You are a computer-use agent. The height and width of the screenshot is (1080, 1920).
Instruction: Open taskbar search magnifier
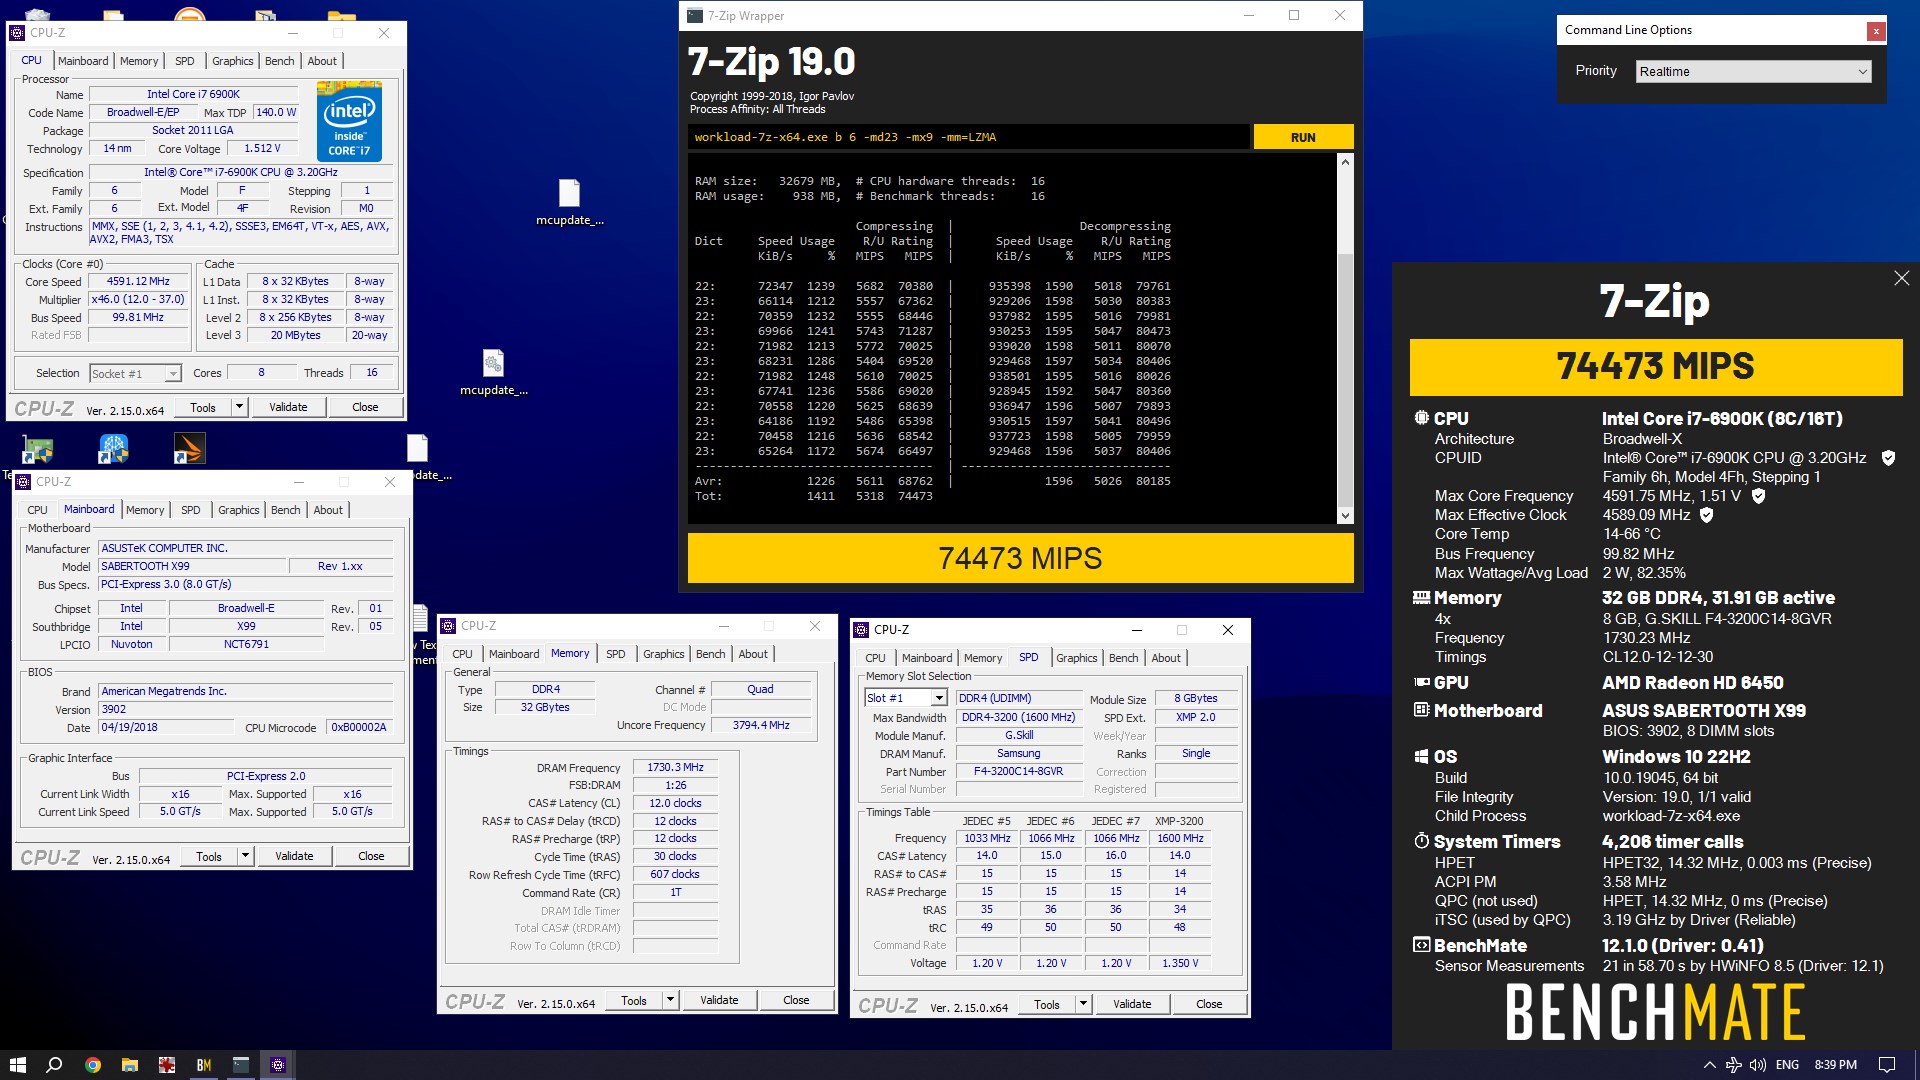[x=55, y=1065]
